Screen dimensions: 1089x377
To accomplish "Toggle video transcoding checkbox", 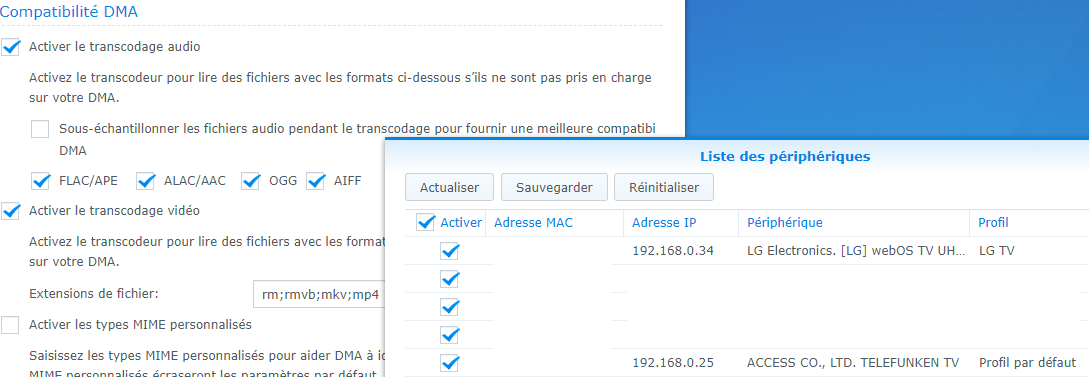I will (x=10, y=211).
